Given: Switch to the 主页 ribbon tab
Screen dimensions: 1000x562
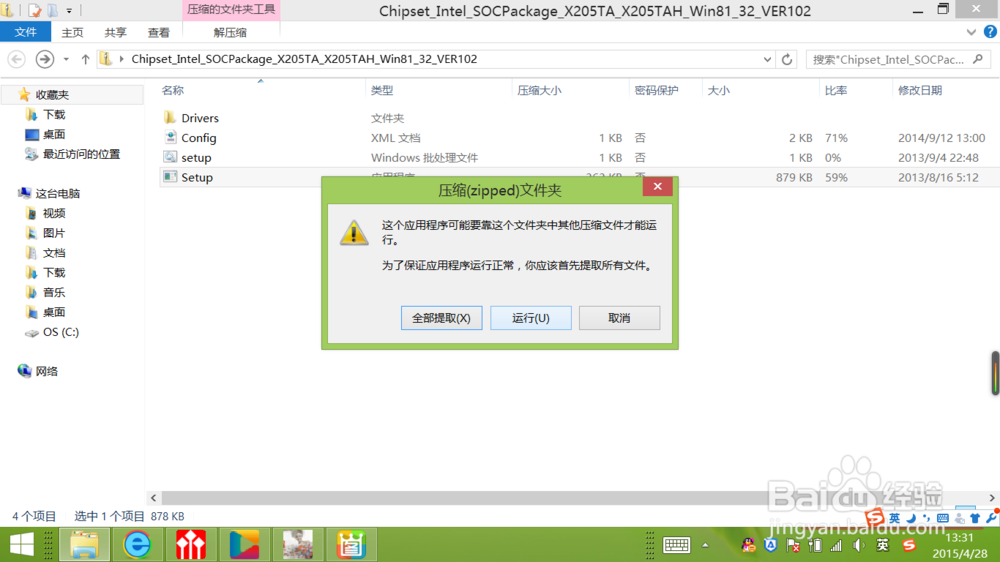Looking at the screenshot, I should [72, 33].
